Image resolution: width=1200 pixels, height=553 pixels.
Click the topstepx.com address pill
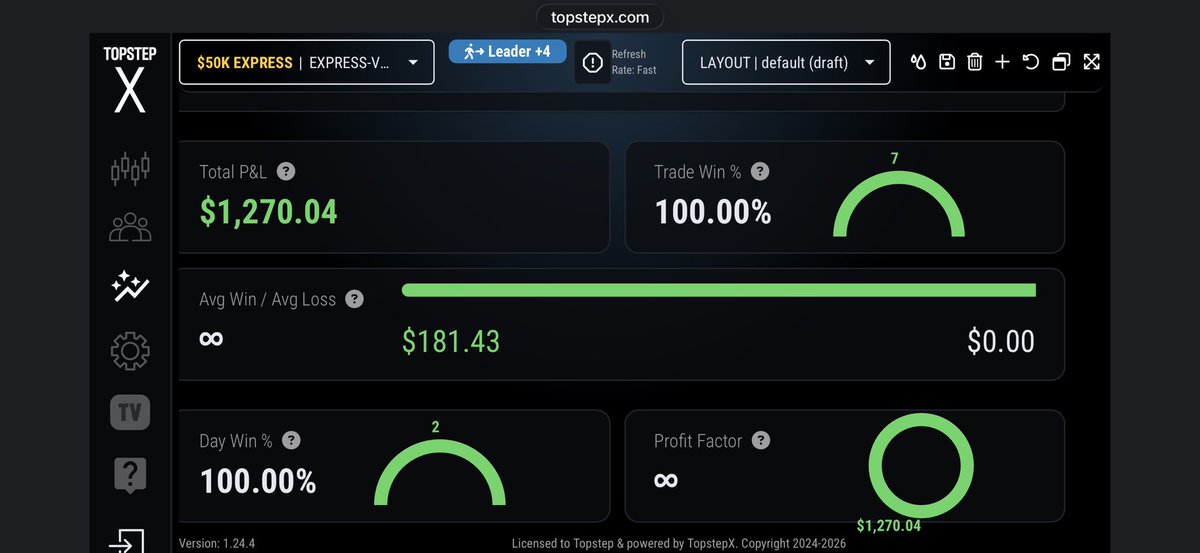(600, 17)
